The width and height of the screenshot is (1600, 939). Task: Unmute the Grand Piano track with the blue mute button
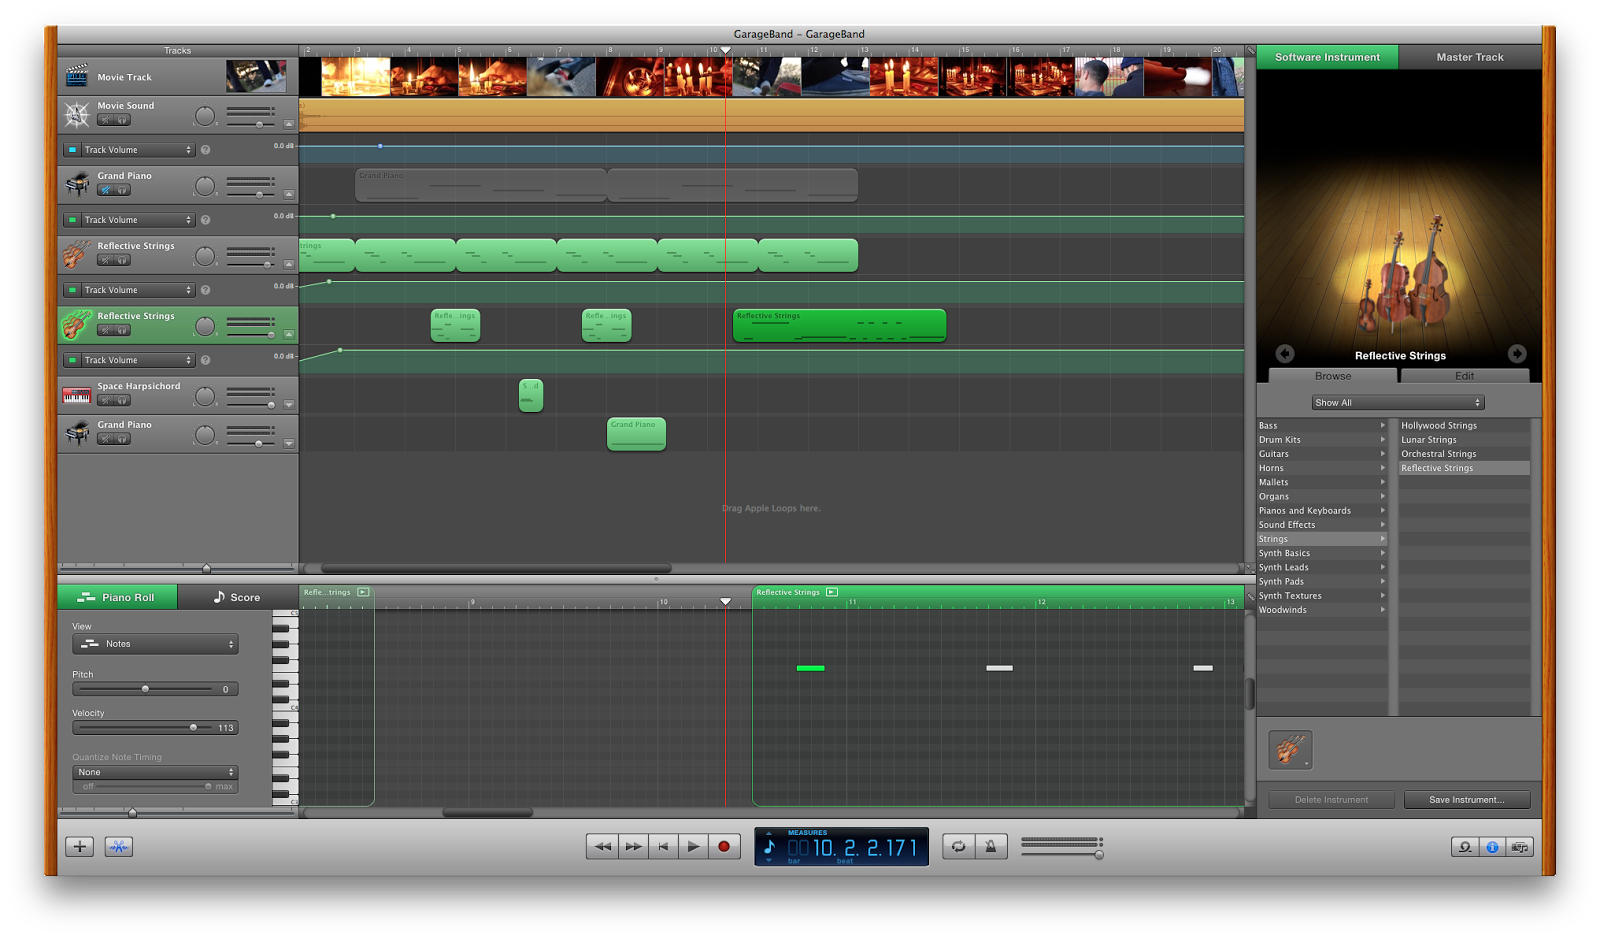[105, 190]
